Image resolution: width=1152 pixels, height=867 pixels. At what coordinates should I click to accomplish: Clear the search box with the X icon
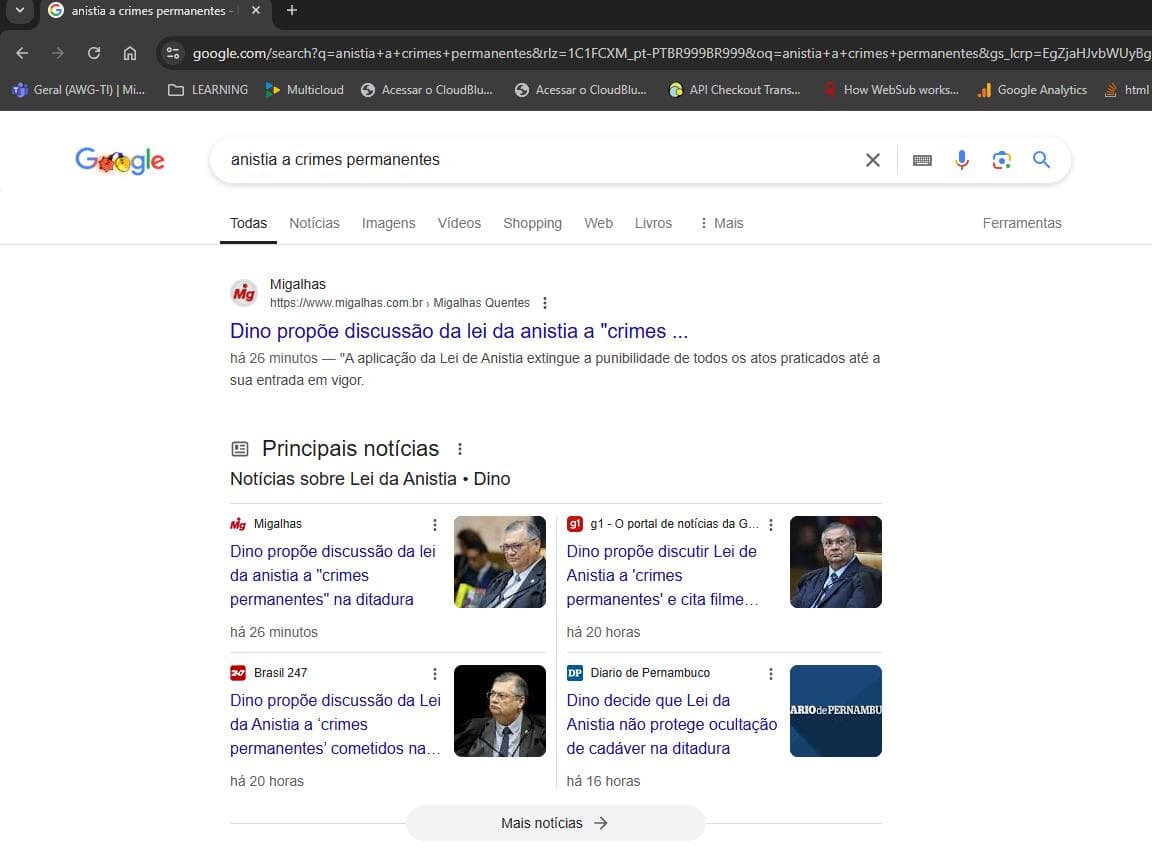pos(873,160)
